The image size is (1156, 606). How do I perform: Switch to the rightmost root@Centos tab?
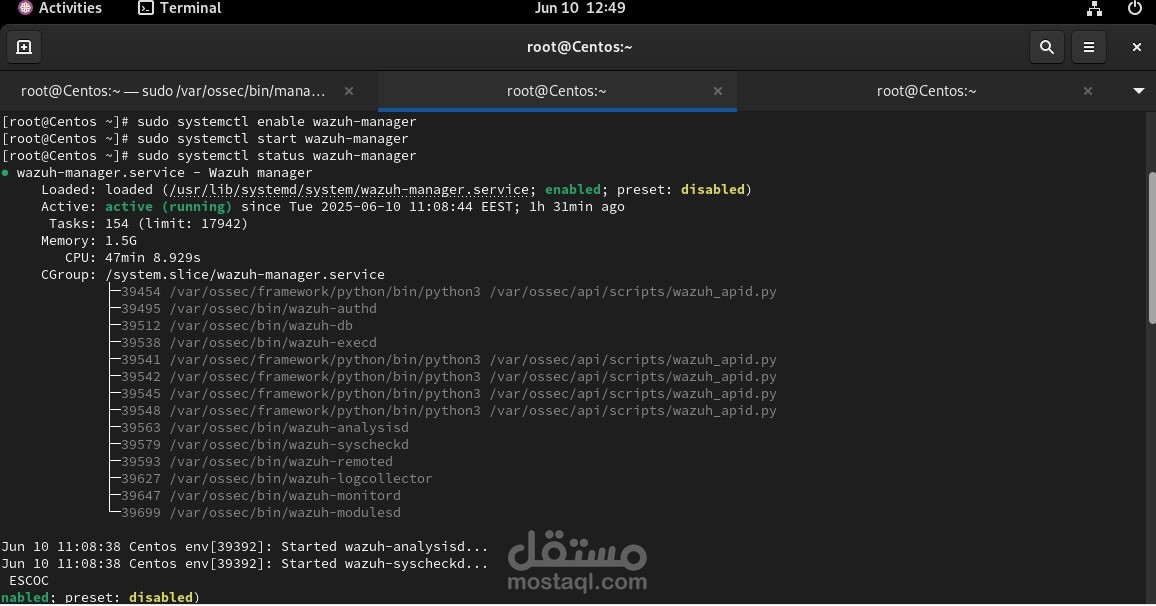[926, 91]
